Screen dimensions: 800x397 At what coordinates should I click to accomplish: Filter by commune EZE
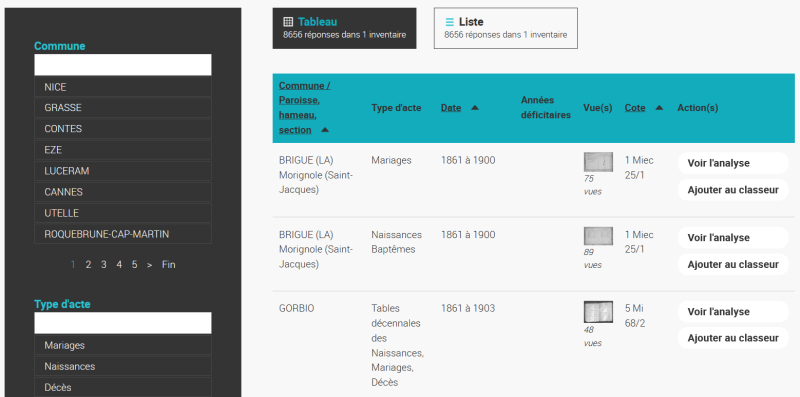click(123, 150)
